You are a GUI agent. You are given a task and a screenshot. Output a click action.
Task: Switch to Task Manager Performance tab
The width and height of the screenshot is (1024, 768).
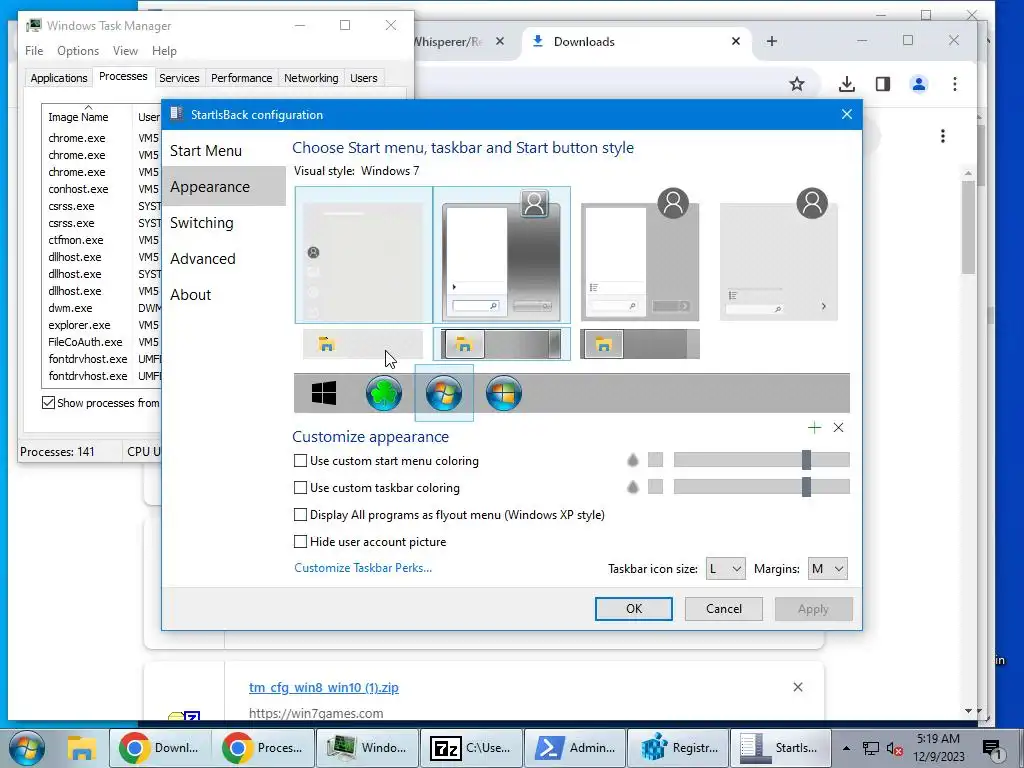point(242,78)
